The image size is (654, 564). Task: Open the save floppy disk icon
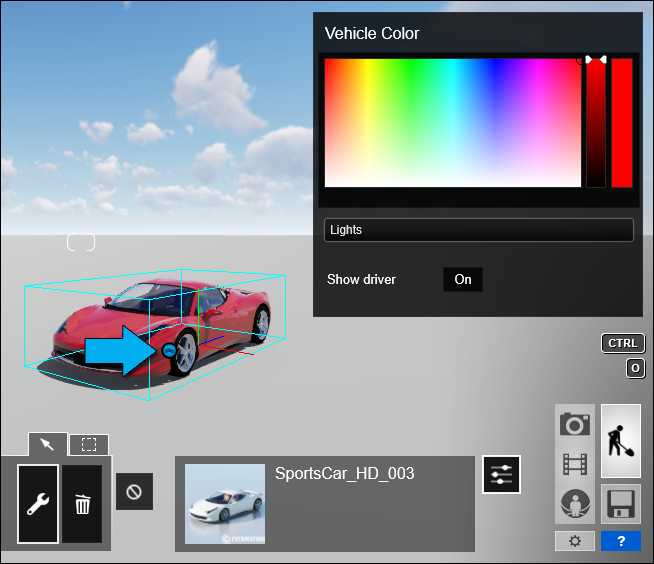[621, 504]
